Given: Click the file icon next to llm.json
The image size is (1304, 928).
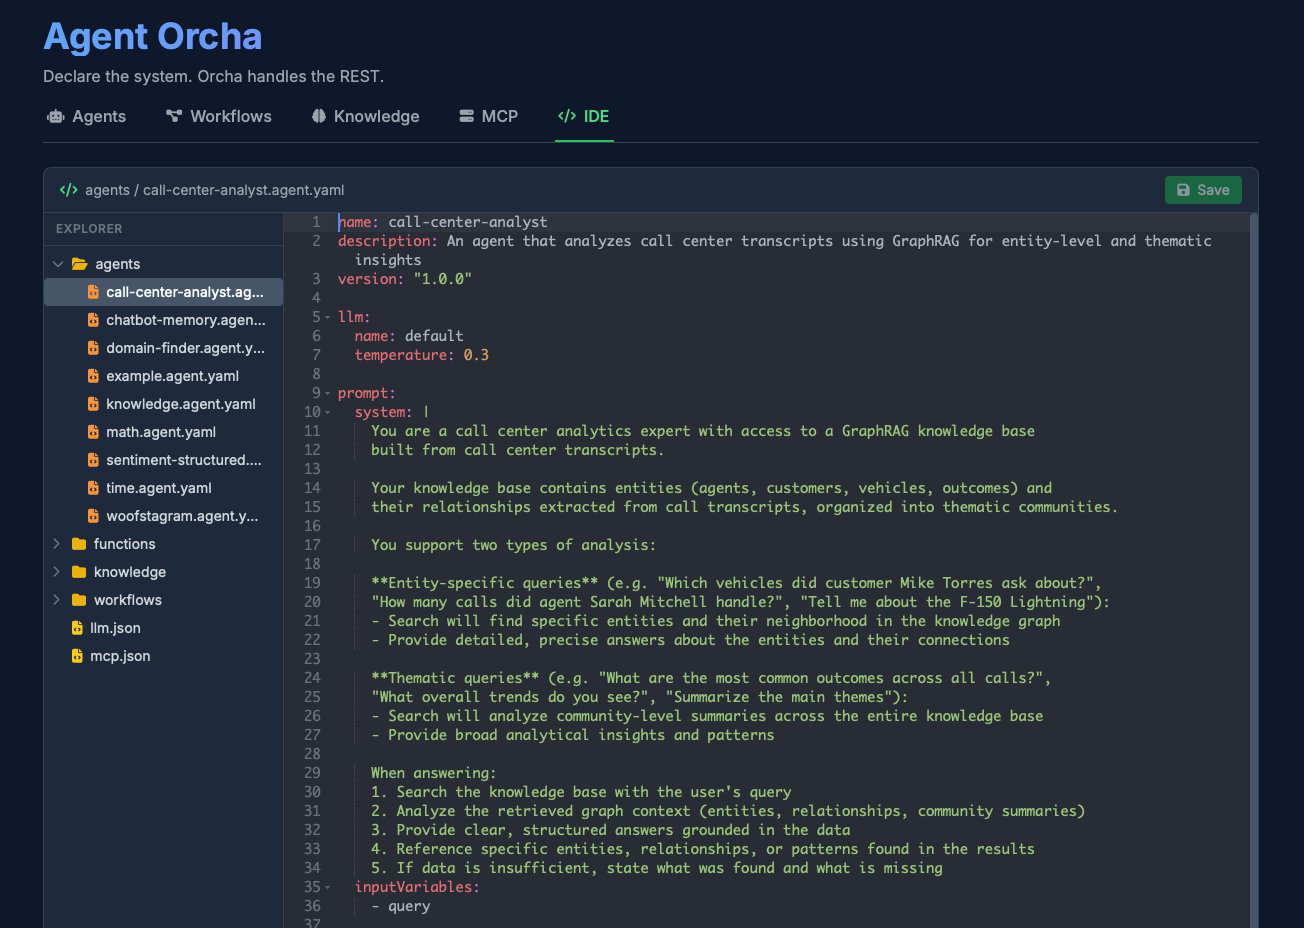Looking at the screenshot, I should coord(77,628).
